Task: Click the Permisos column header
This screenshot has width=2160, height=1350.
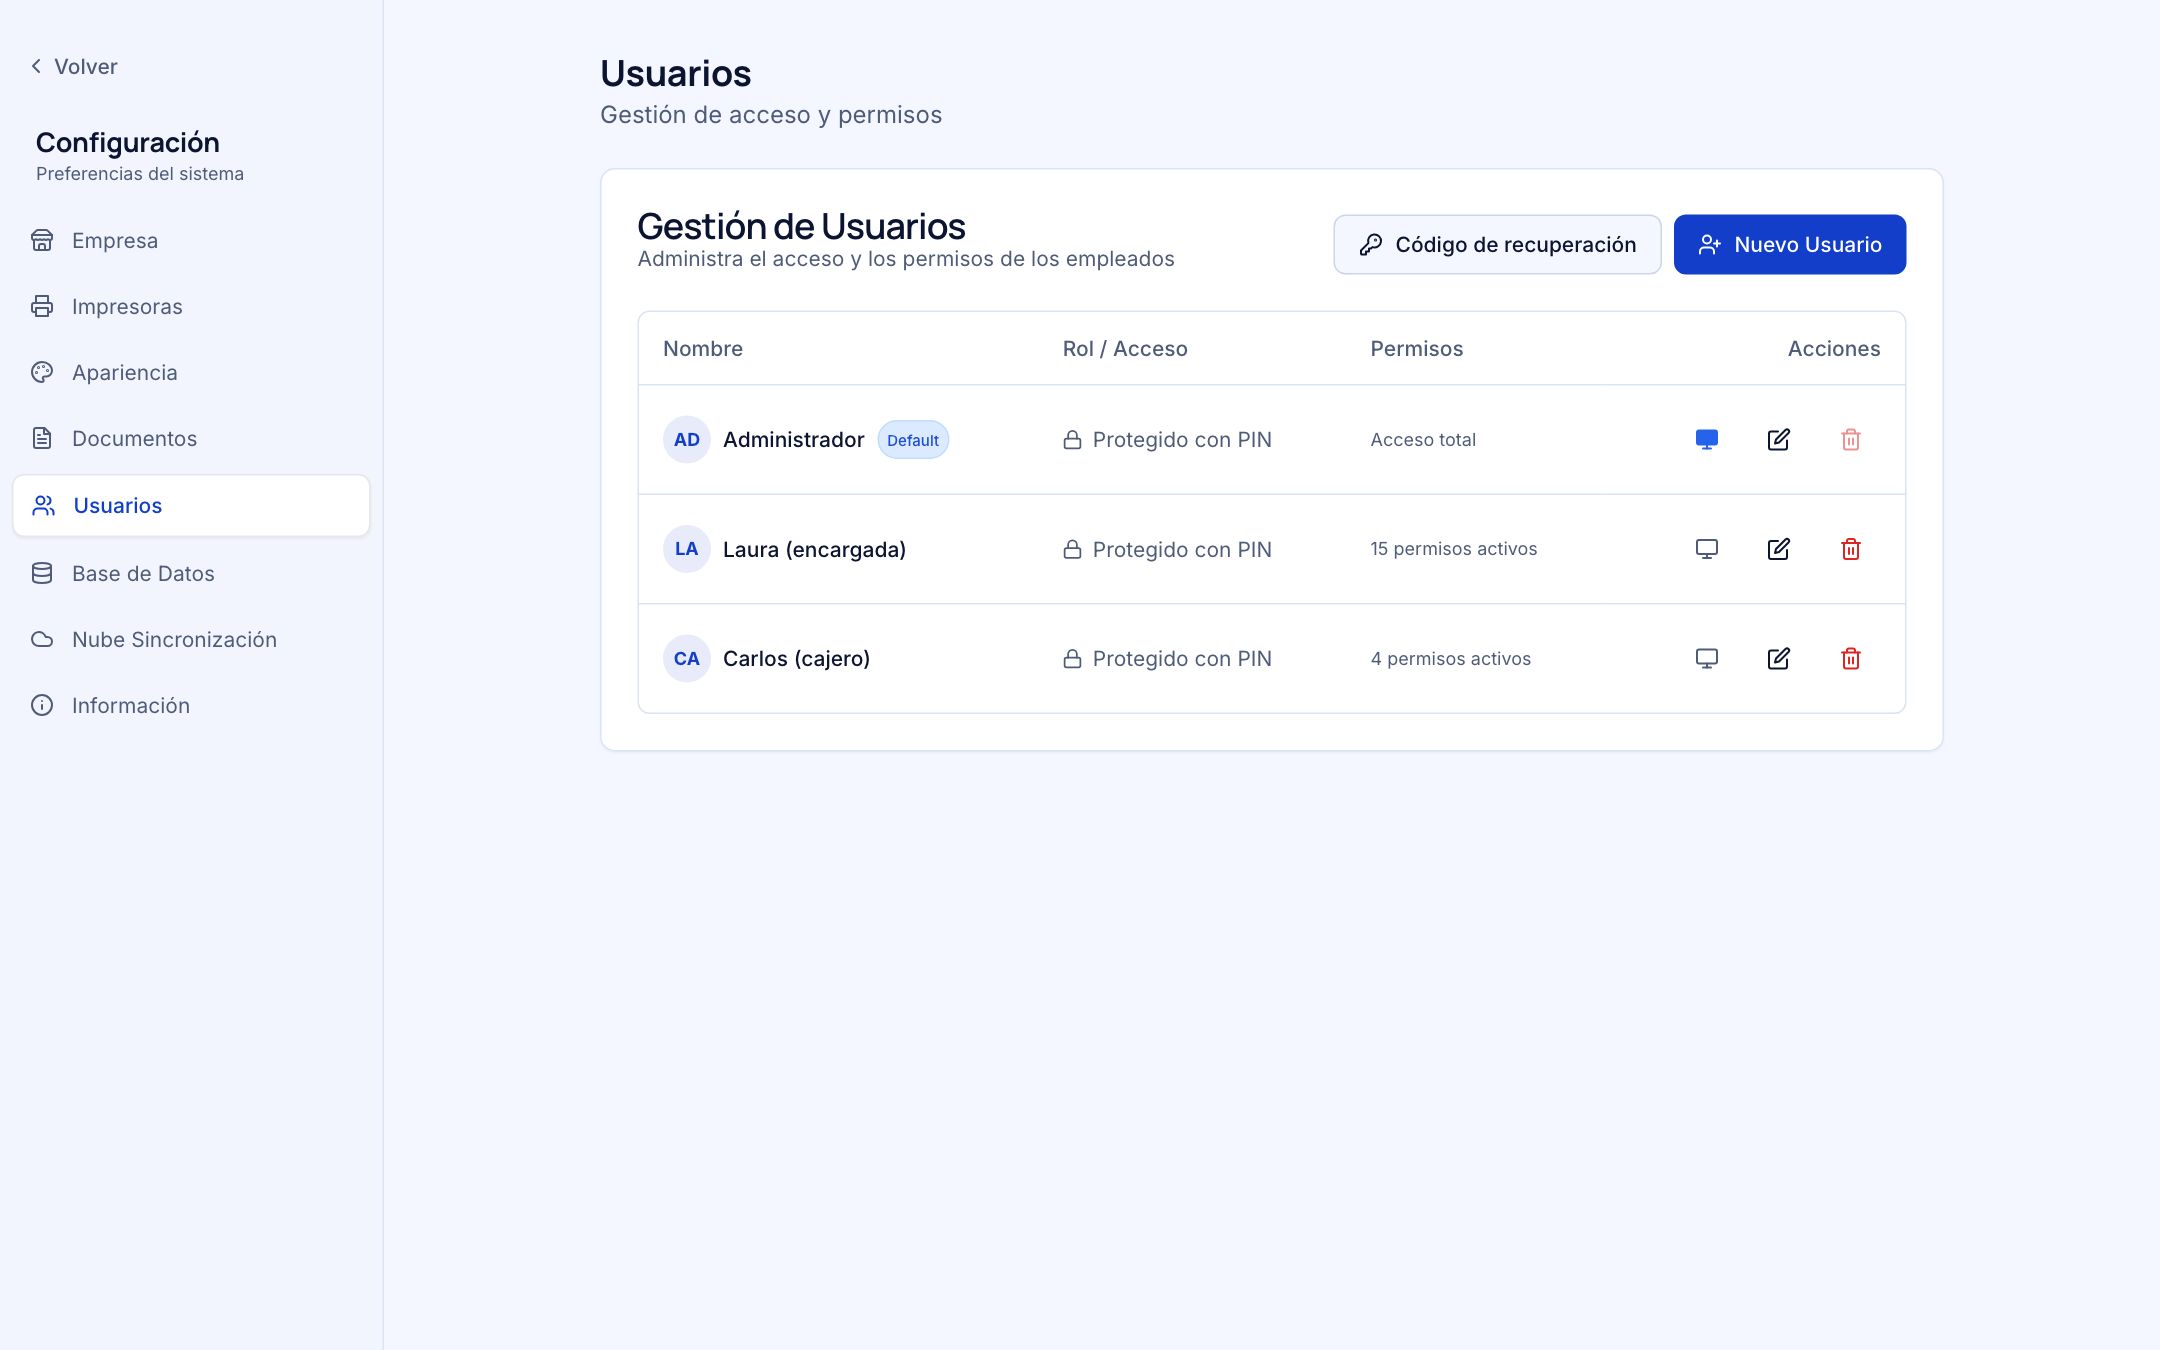Action: click(x=1417, y=349)
